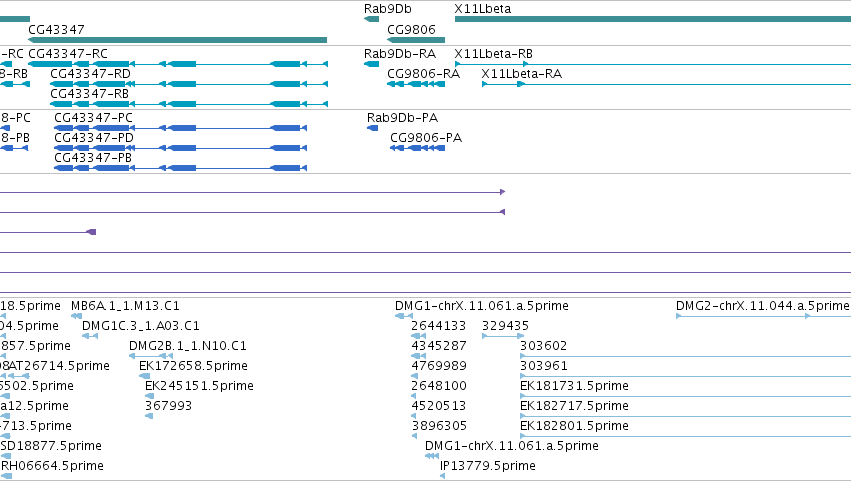The height and width of the screenshot is (481, 851).
Task: Select feature 4769989
Action: point(439,366)
